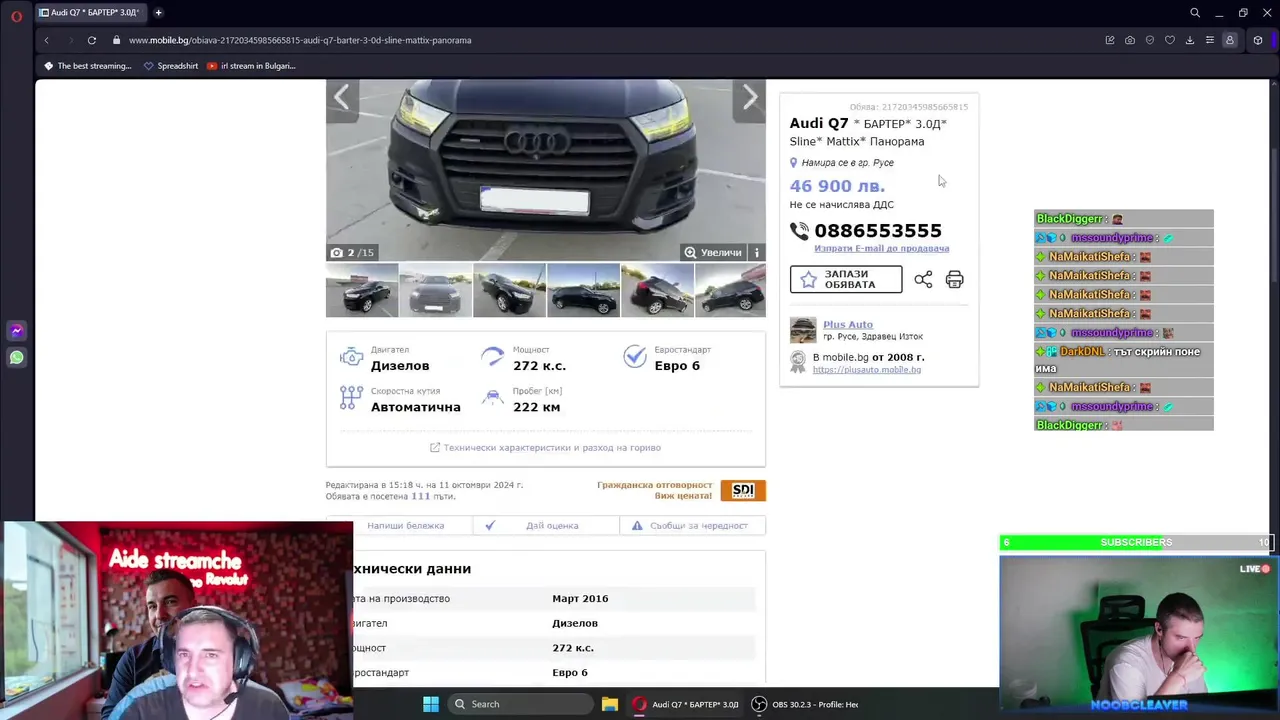The image size is (1280, 720).
Task: Open File Explorer from taskbar
Action: pos(609,704)
